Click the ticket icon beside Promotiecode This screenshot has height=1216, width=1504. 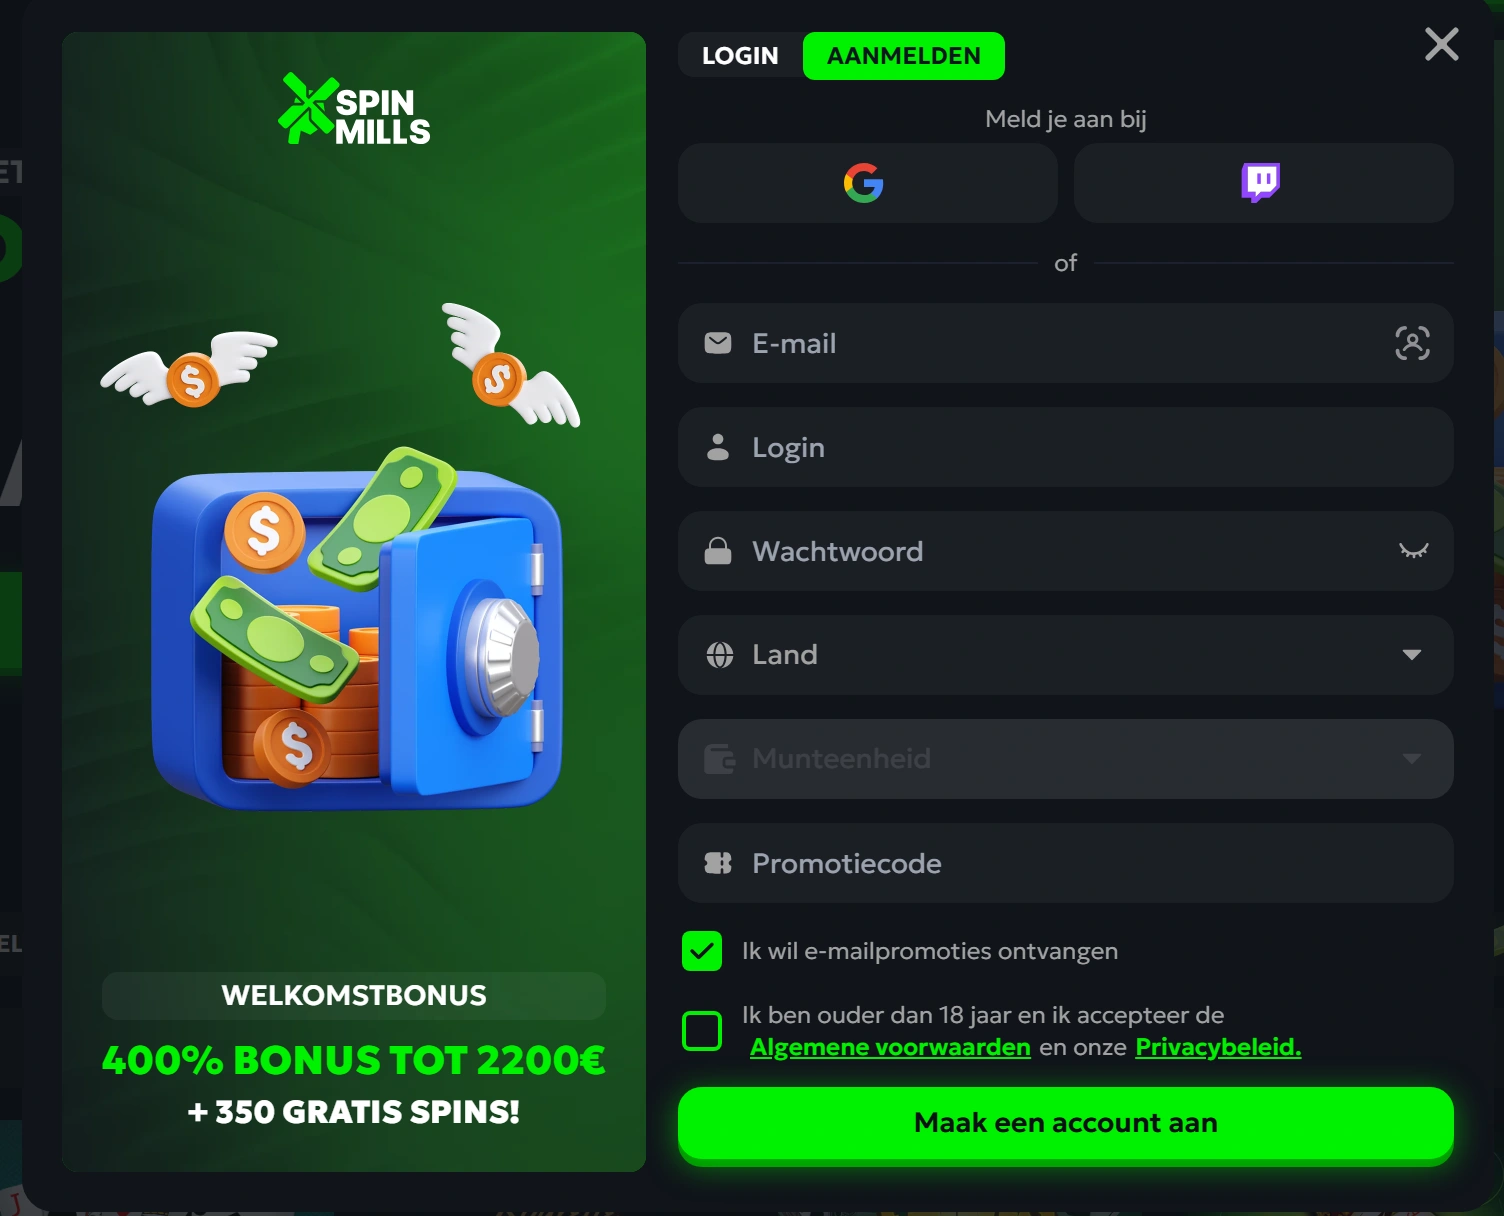[718, 863]
